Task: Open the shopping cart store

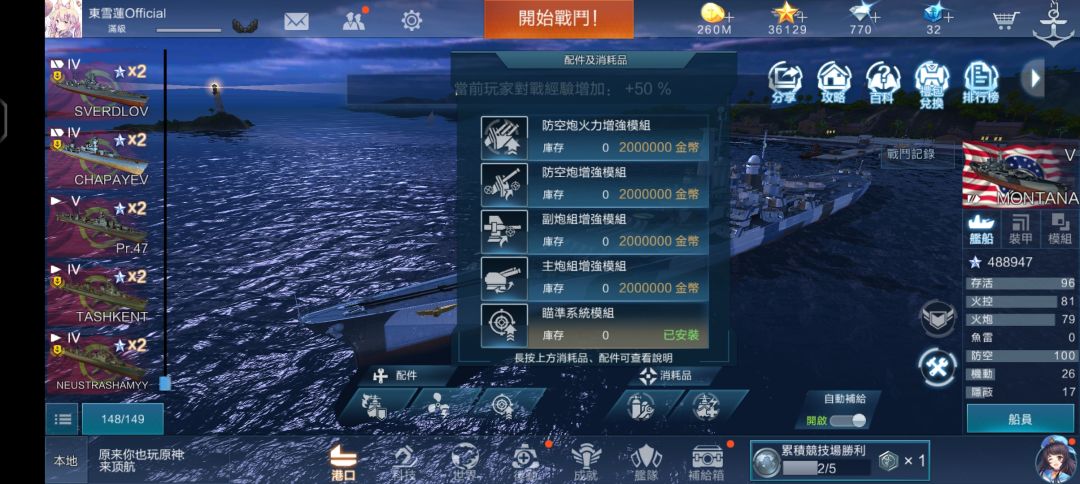Action: pyautogui.click(x=1006, y=21)
